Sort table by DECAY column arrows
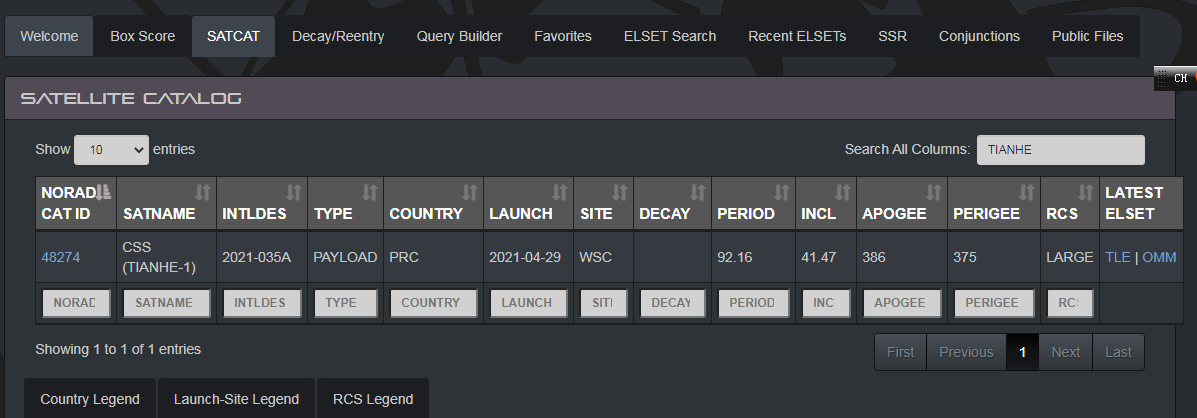 [x=698, y=191]
